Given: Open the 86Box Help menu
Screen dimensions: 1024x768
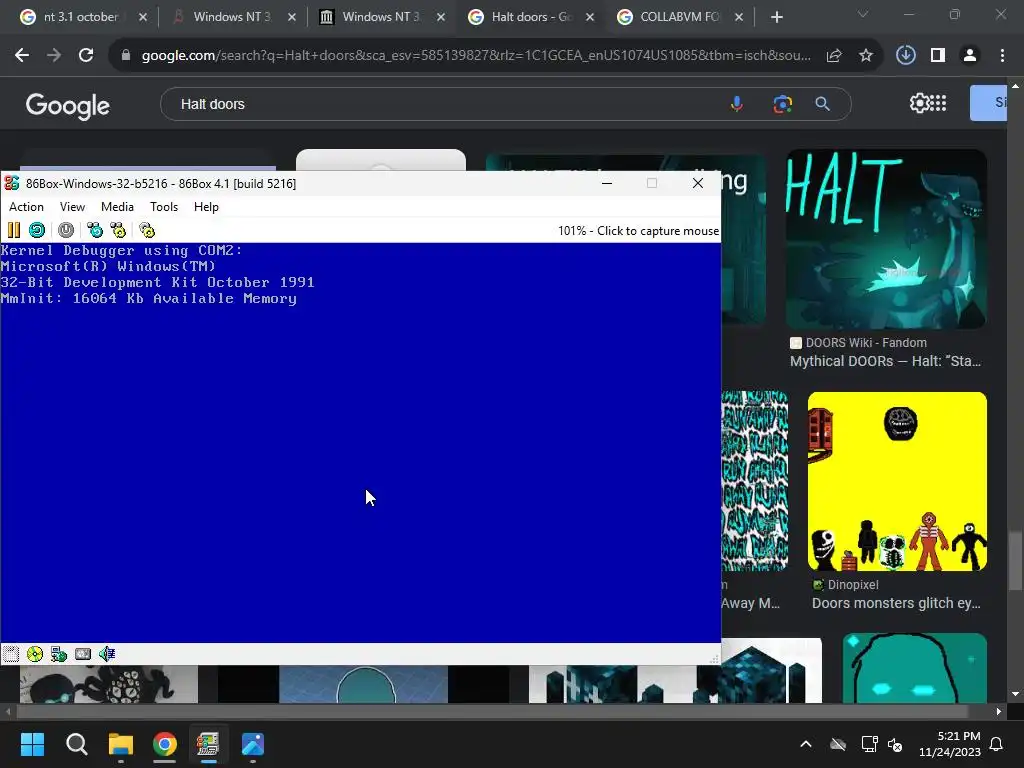Looking at the screenshot, I should [206, 207].
